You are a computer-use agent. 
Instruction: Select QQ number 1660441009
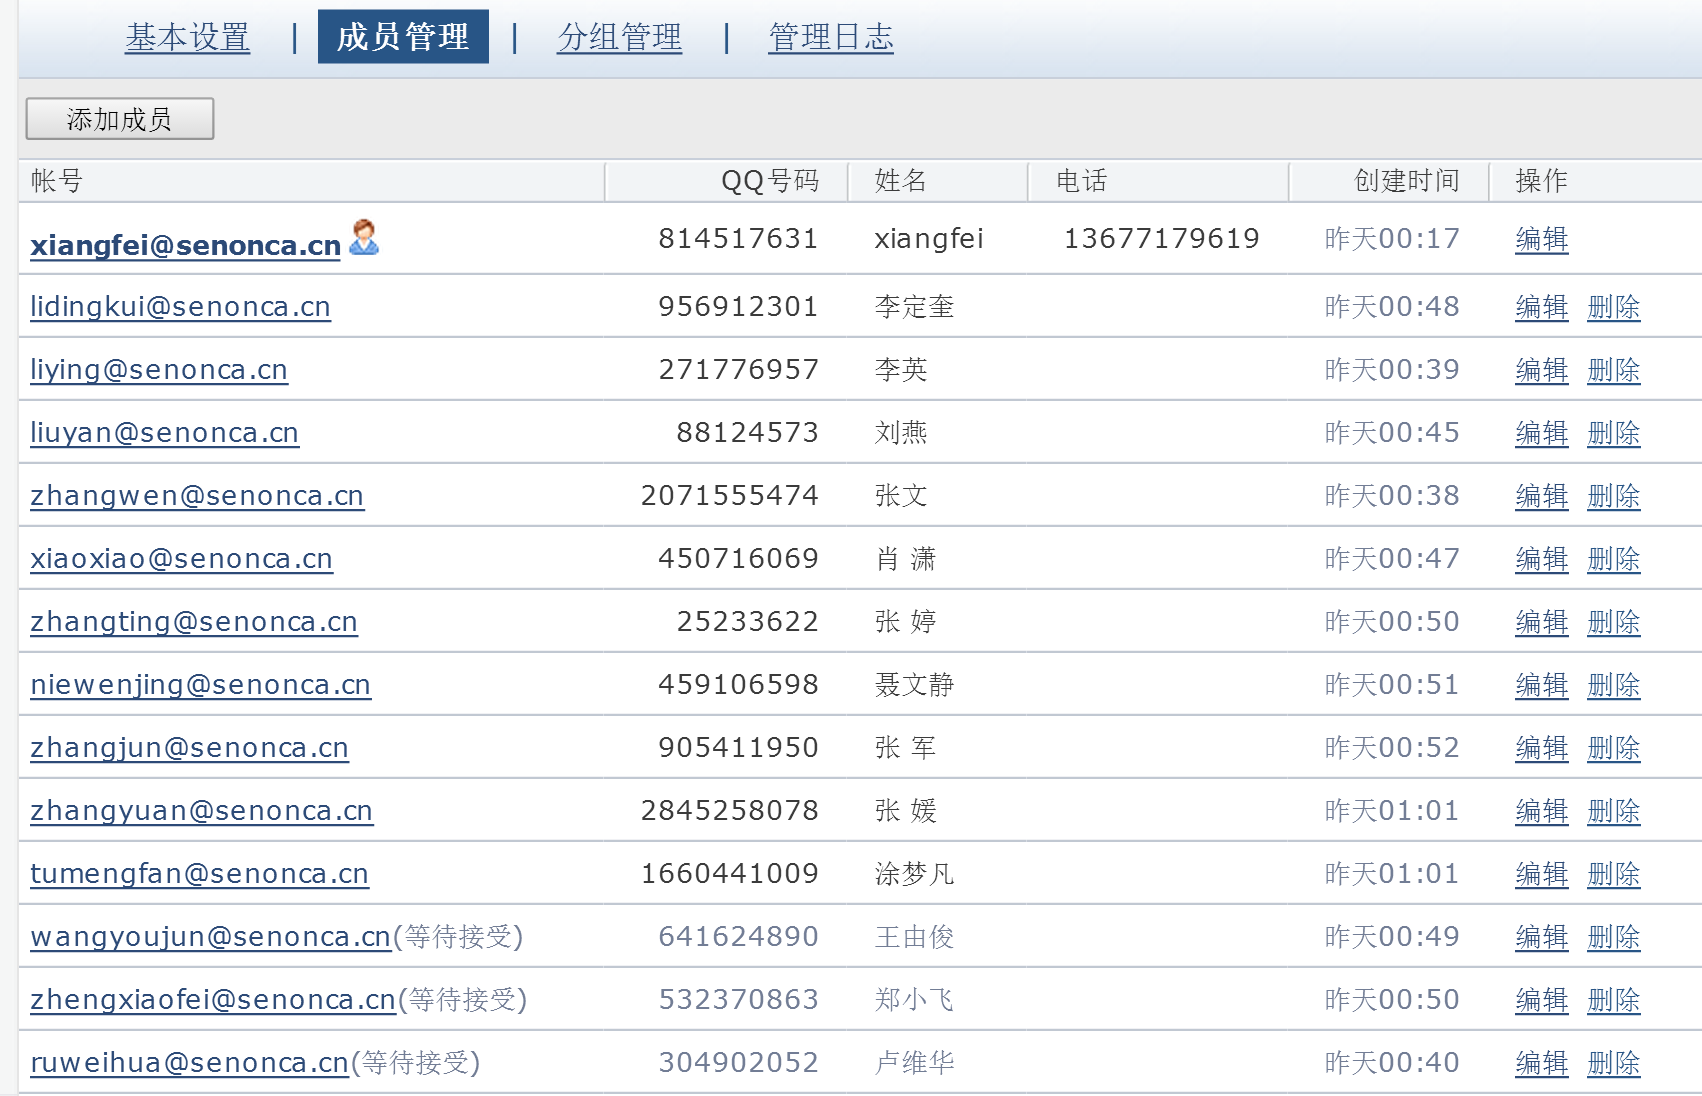[x=730, y=874]
